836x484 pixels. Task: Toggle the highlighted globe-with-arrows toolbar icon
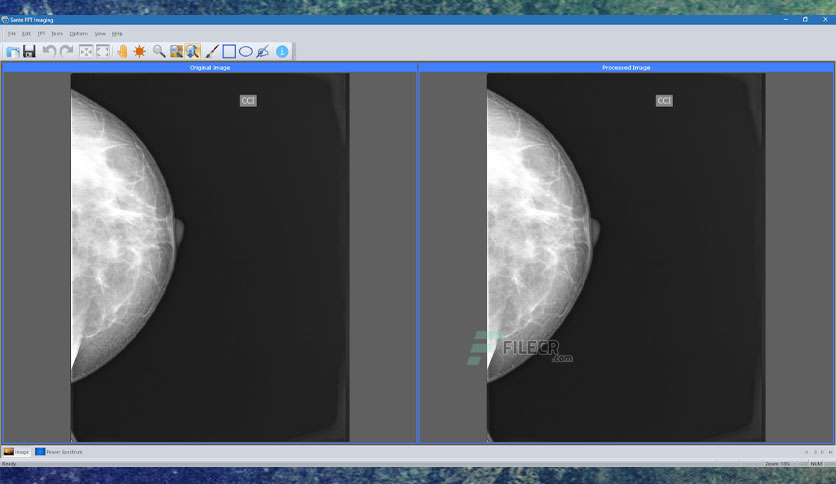(x=193, y=51)
